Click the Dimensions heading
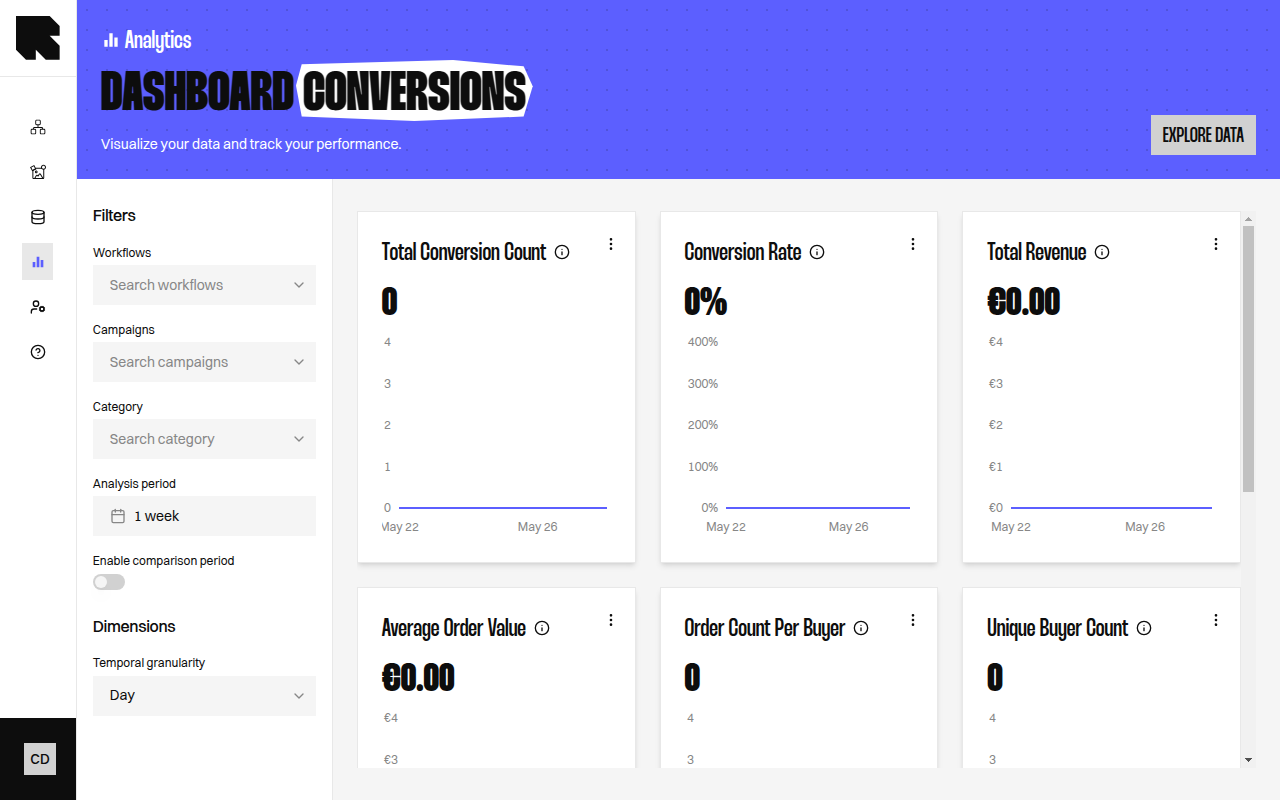 click(134, 626)
